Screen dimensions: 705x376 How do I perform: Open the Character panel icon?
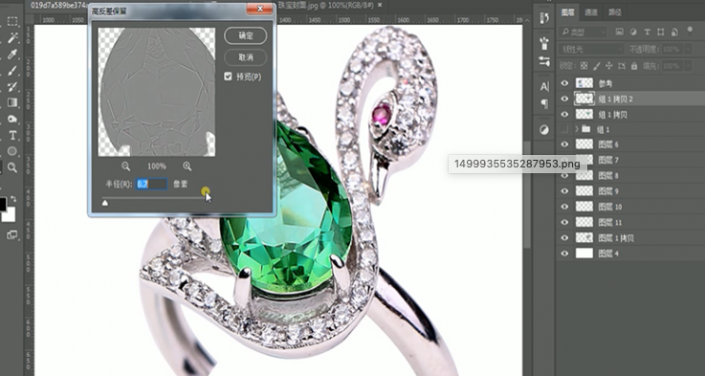(544, 87)
